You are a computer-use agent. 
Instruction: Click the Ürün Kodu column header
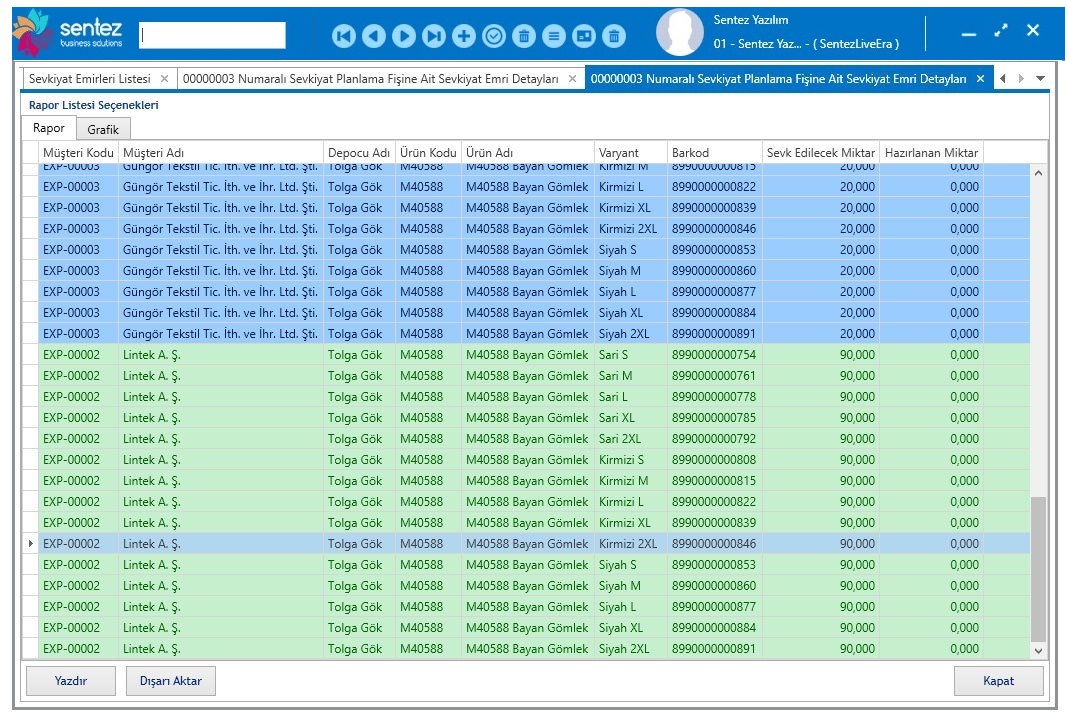click(x=428, y=153)
